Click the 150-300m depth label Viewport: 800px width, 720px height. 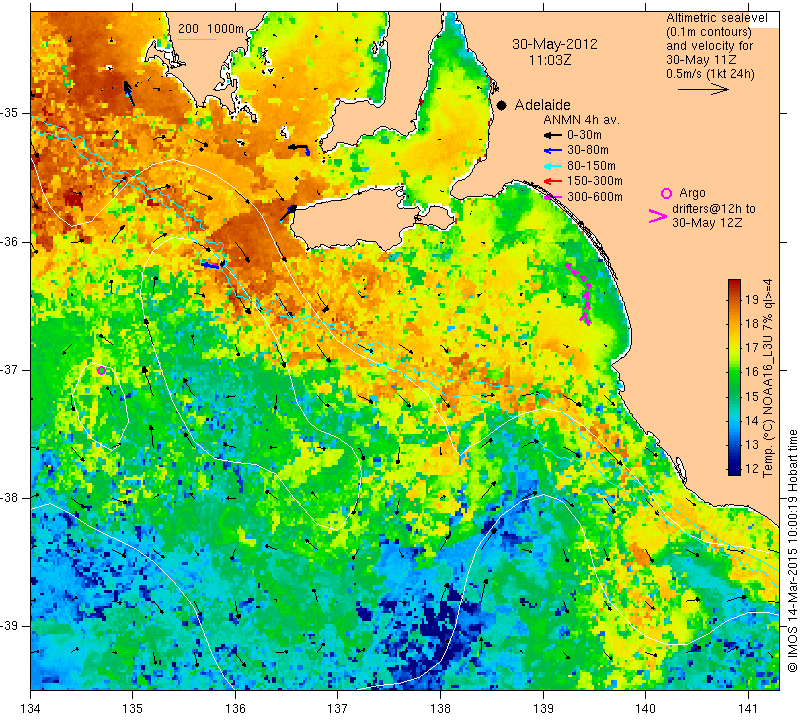point(595,181)
